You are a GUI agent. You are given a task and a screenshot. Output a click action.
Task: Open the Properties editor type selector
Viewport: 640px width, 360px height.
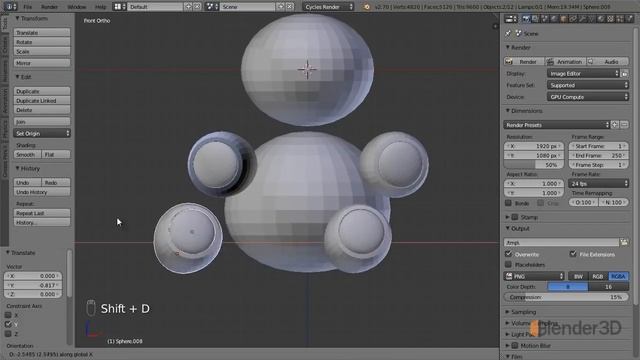pos(511,19)
